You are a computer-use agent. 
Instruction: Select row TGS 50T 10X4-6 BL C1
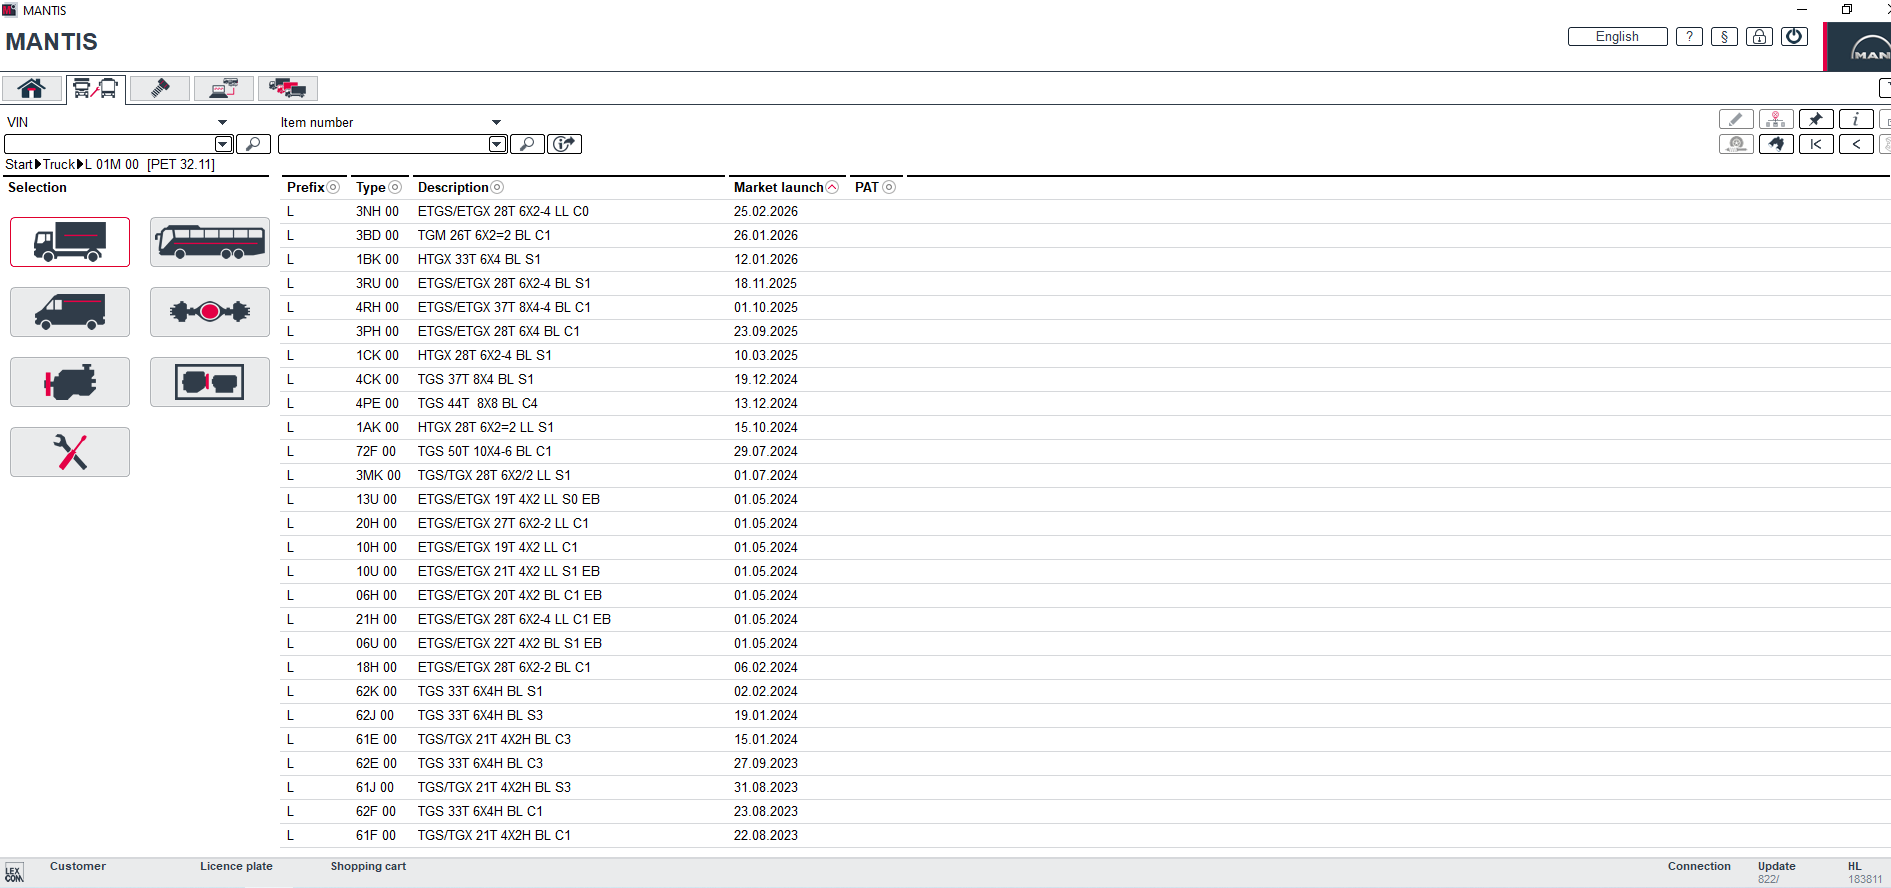pyautogui.click(x=1085, y=451)
